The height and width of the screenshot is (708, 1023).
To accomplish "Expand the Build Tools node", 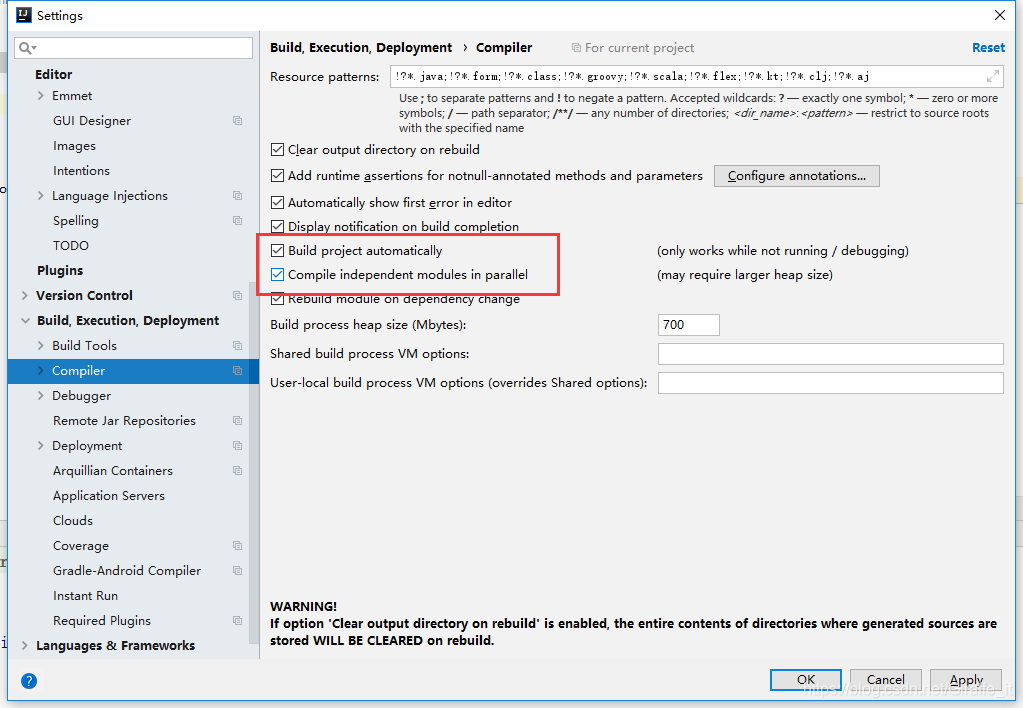I will pyautogui.click(x=40, y=345).
